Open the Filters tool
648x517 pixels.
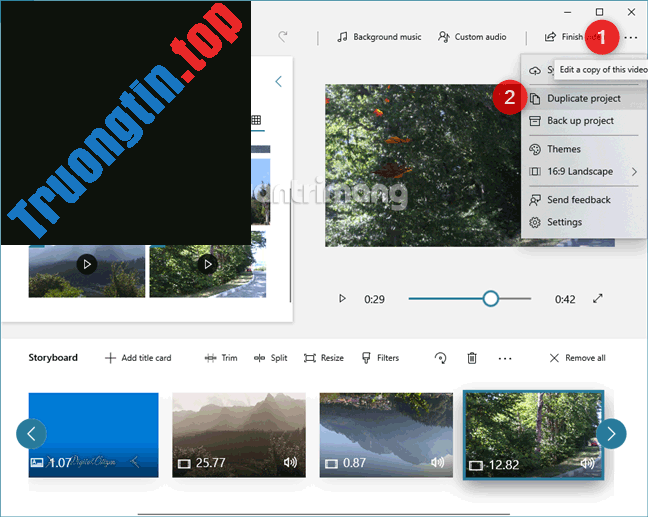point(380,358)
